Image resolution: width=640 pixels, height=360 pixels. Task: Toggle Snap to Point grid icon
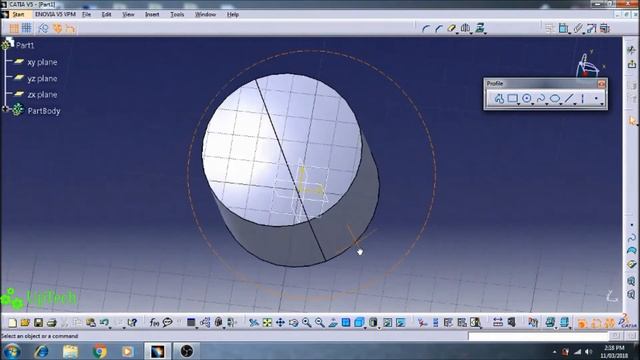[x=27, y=28]
